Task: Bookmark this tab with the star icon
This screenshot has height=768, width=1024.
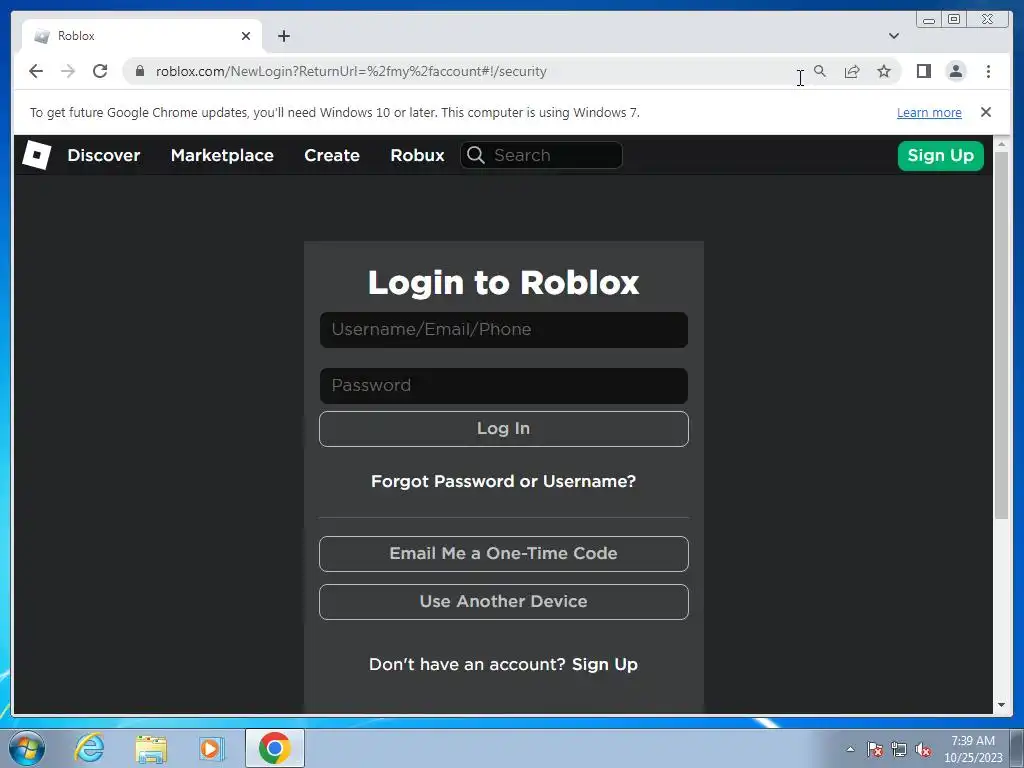Action: [x=884, y=71]
